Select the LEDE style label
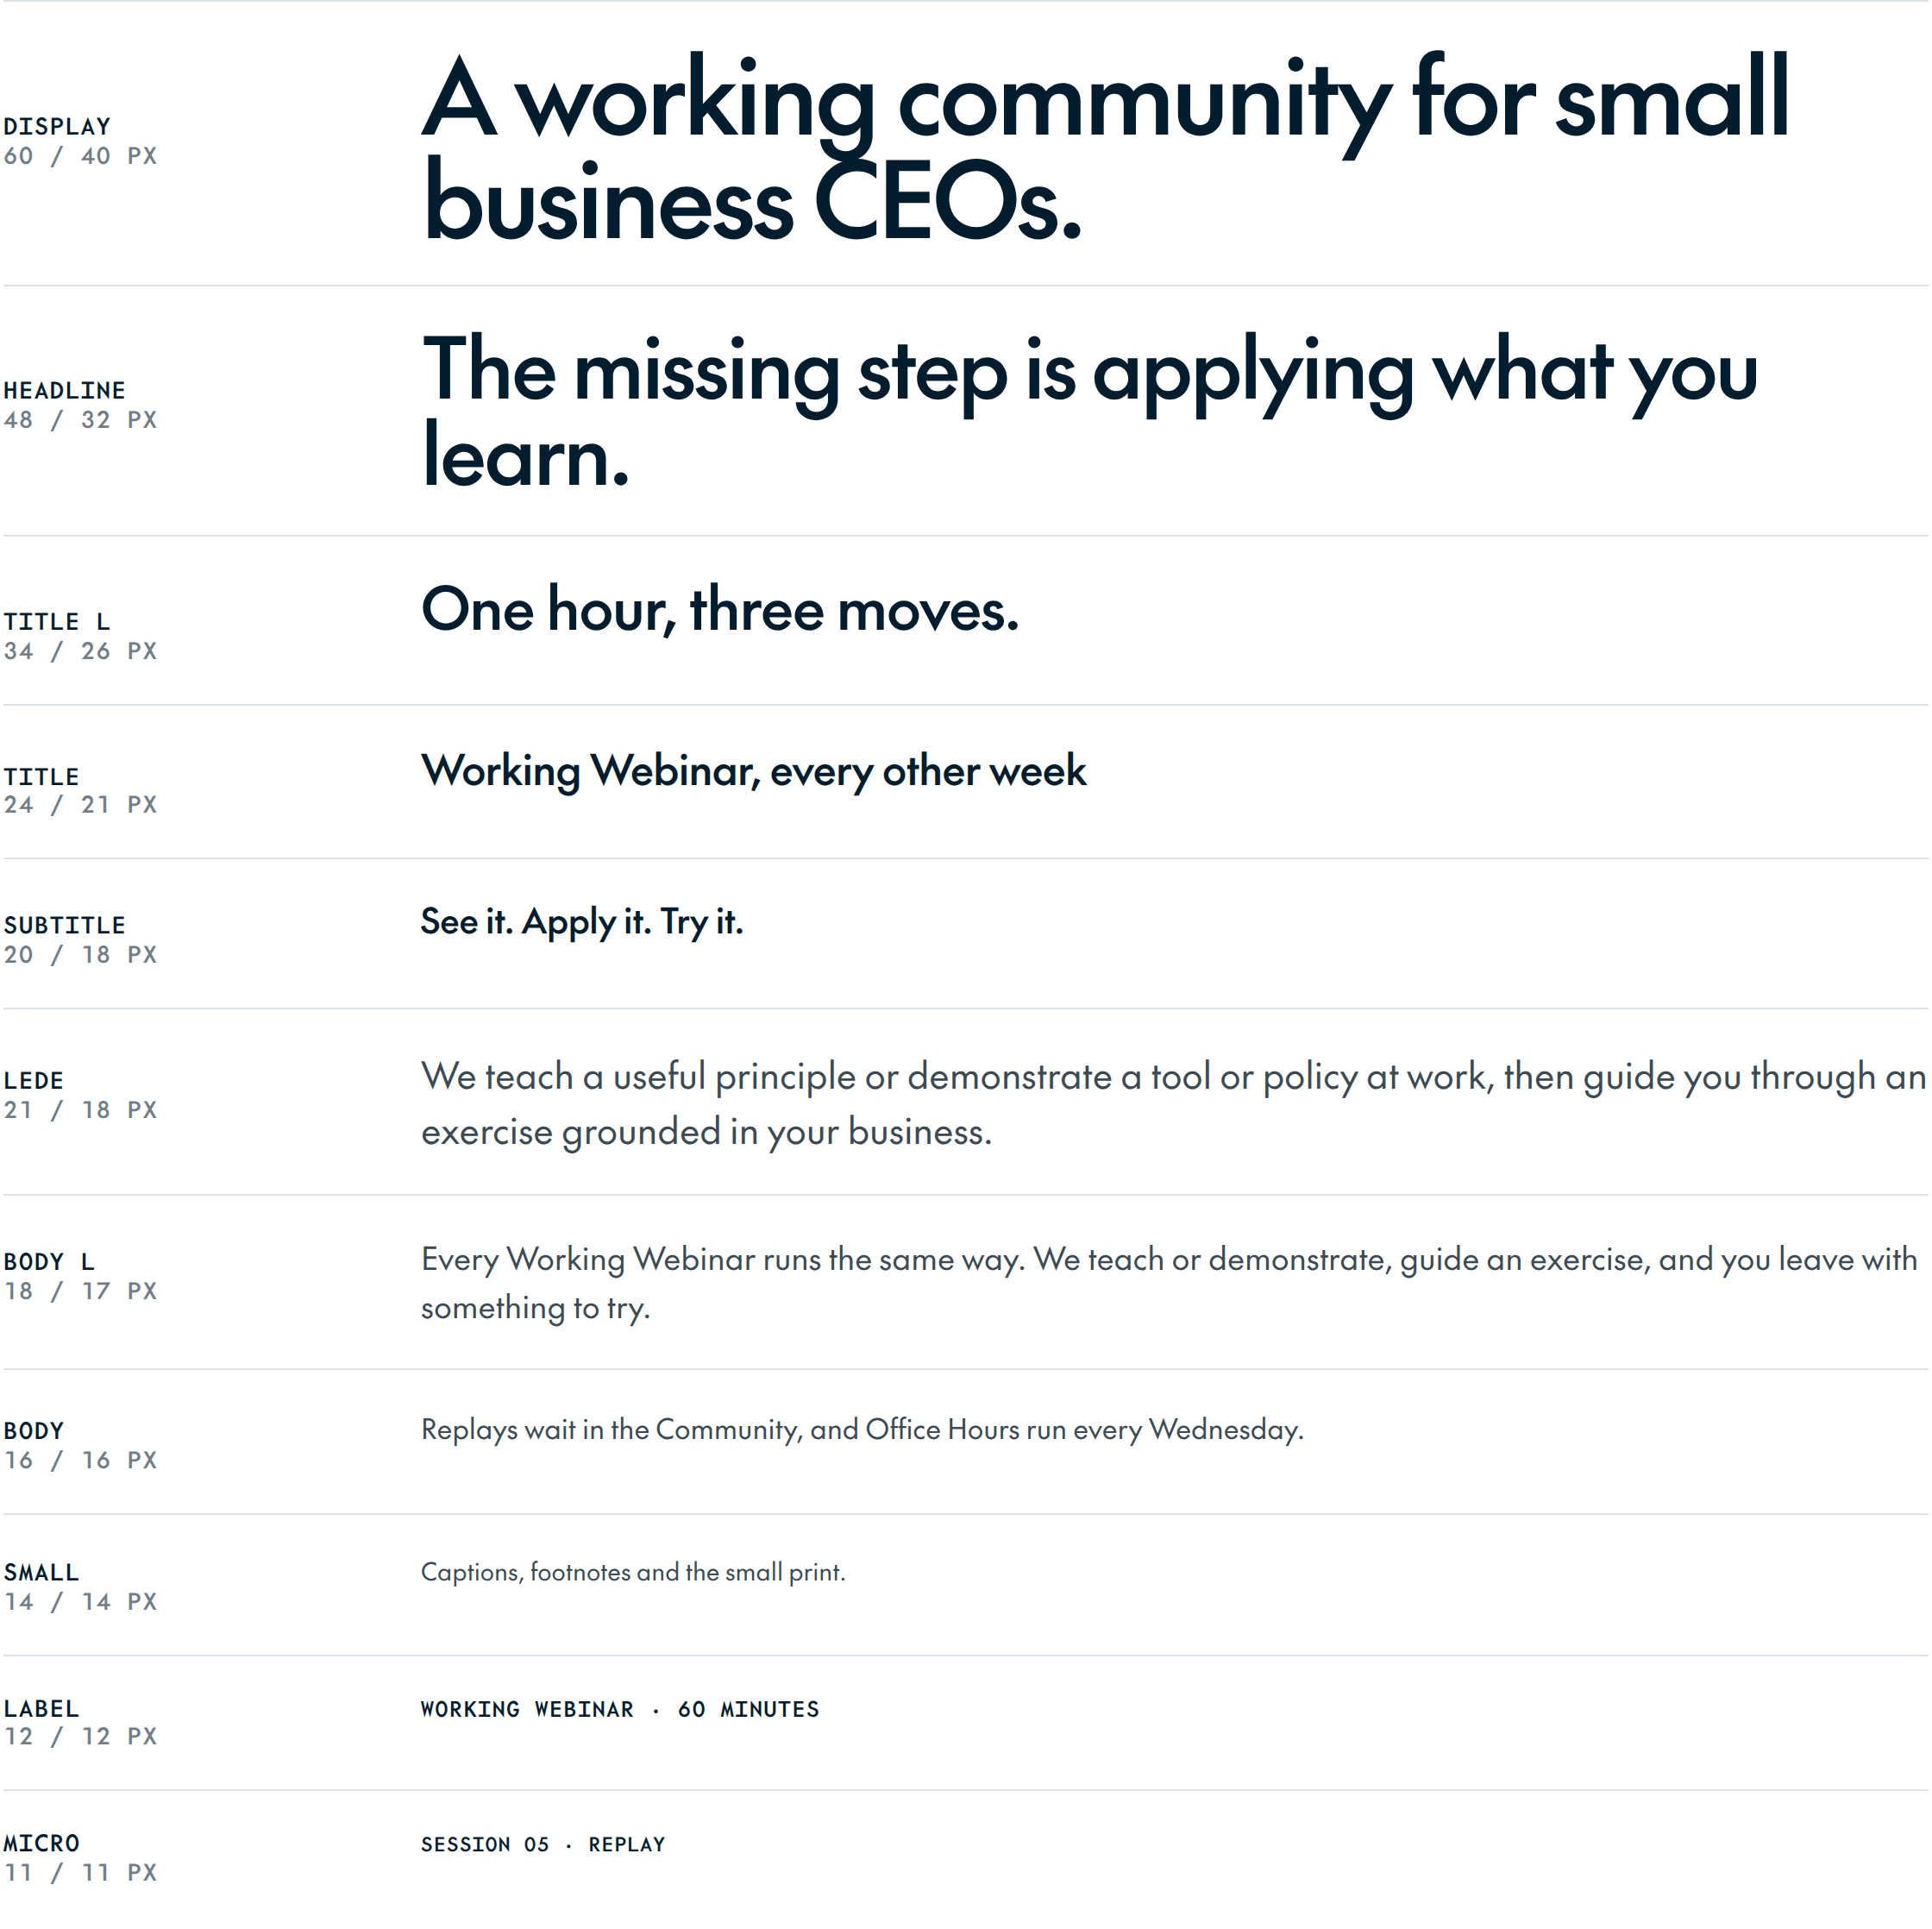Viewport: 1932px width, 1929px height. (33, 1081)
